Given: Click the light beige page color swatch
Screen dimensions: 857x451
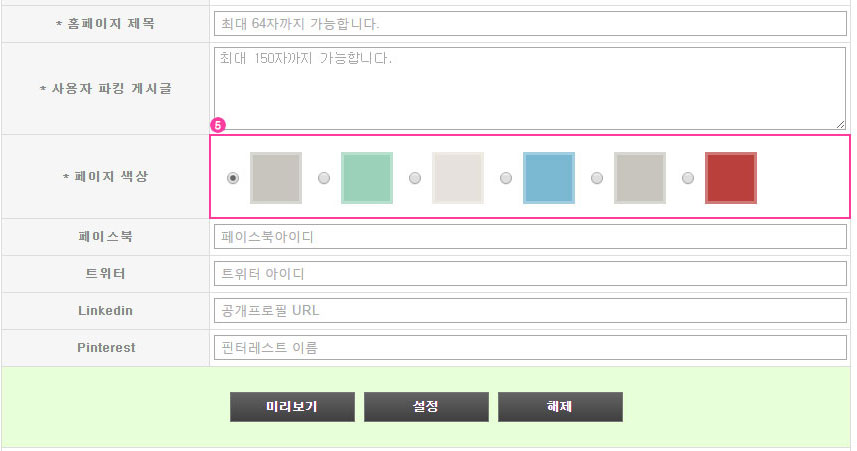Looking at the screenshot, I should (458, 178).
